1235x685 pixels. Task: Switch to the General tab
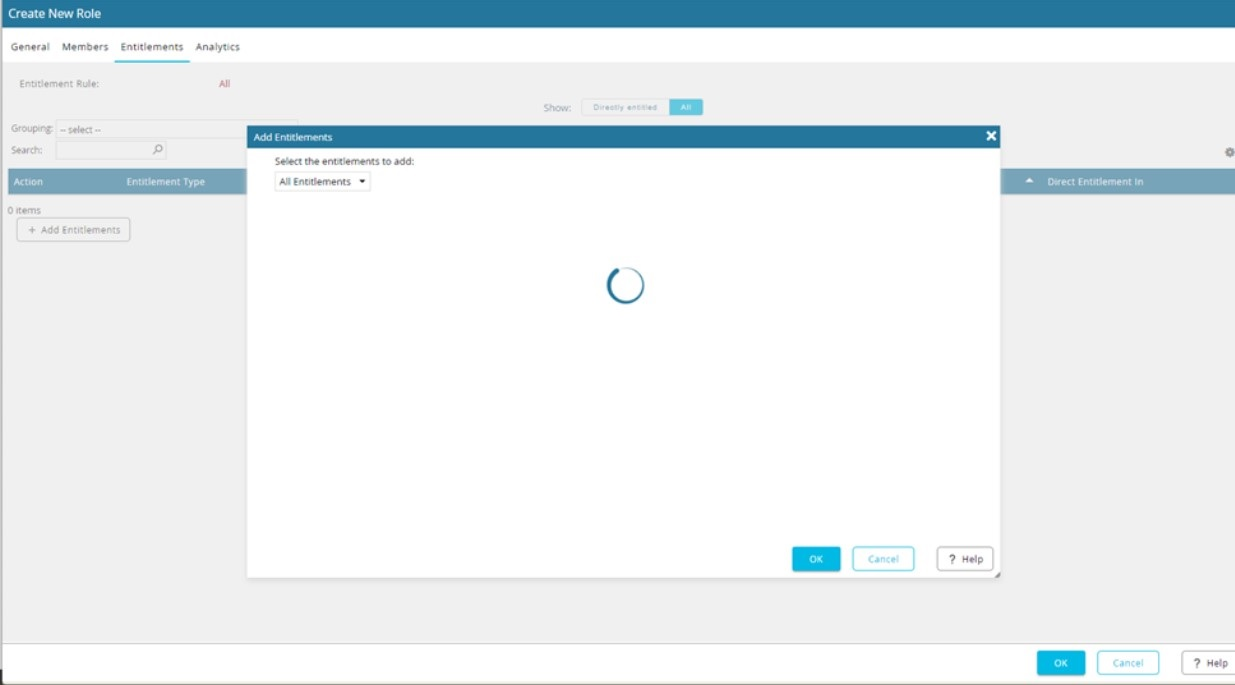[x=30, y=47]
